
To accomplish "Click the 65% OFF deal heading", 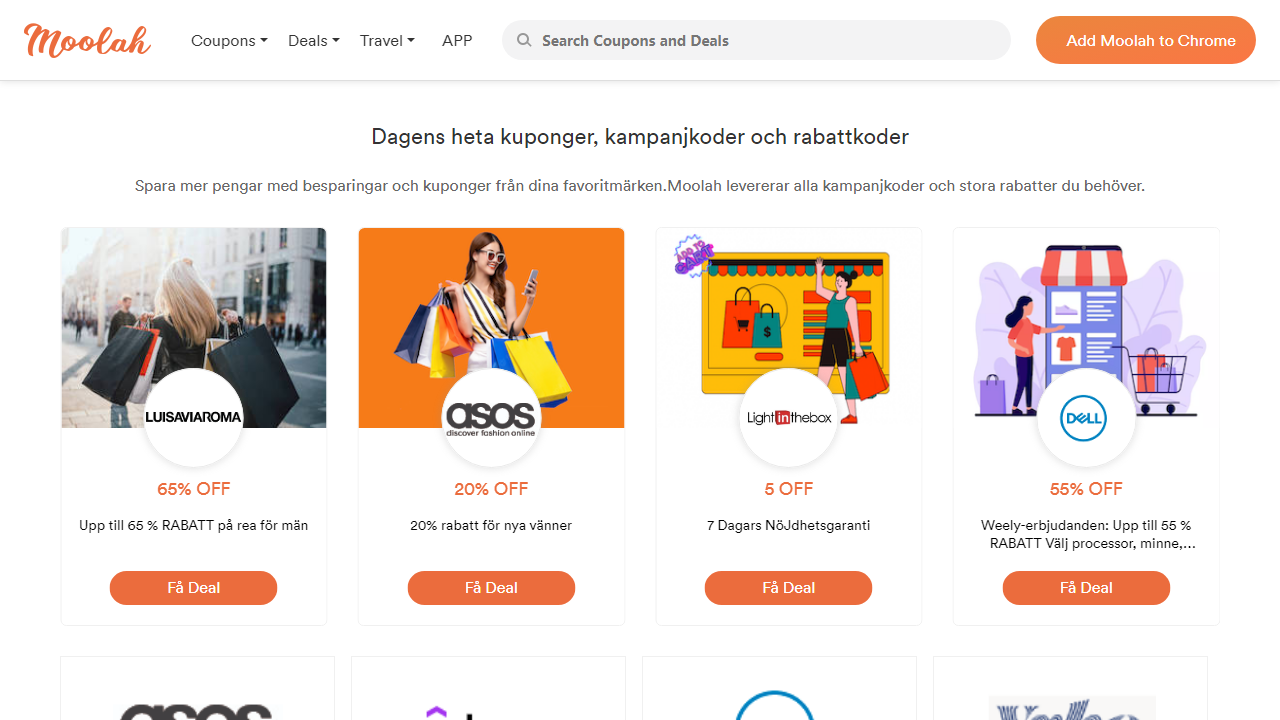I will click(x=193, y=489).
